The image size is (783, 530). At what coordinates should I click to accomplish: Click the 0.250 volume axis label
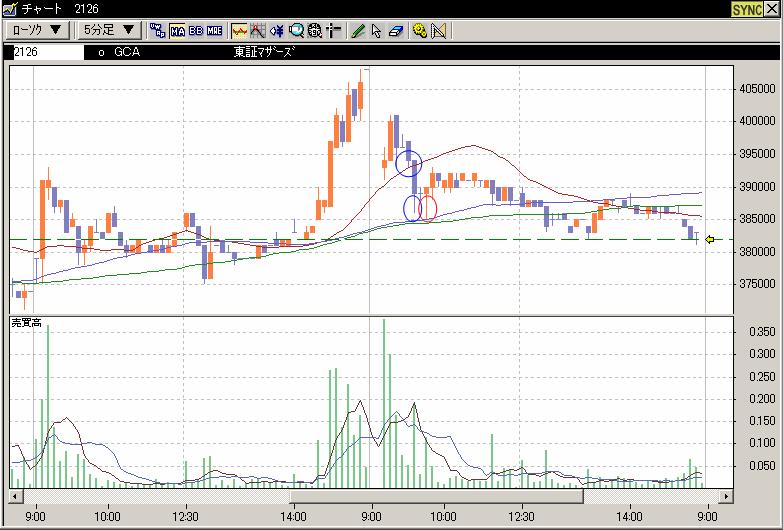(x=763, y=377)
